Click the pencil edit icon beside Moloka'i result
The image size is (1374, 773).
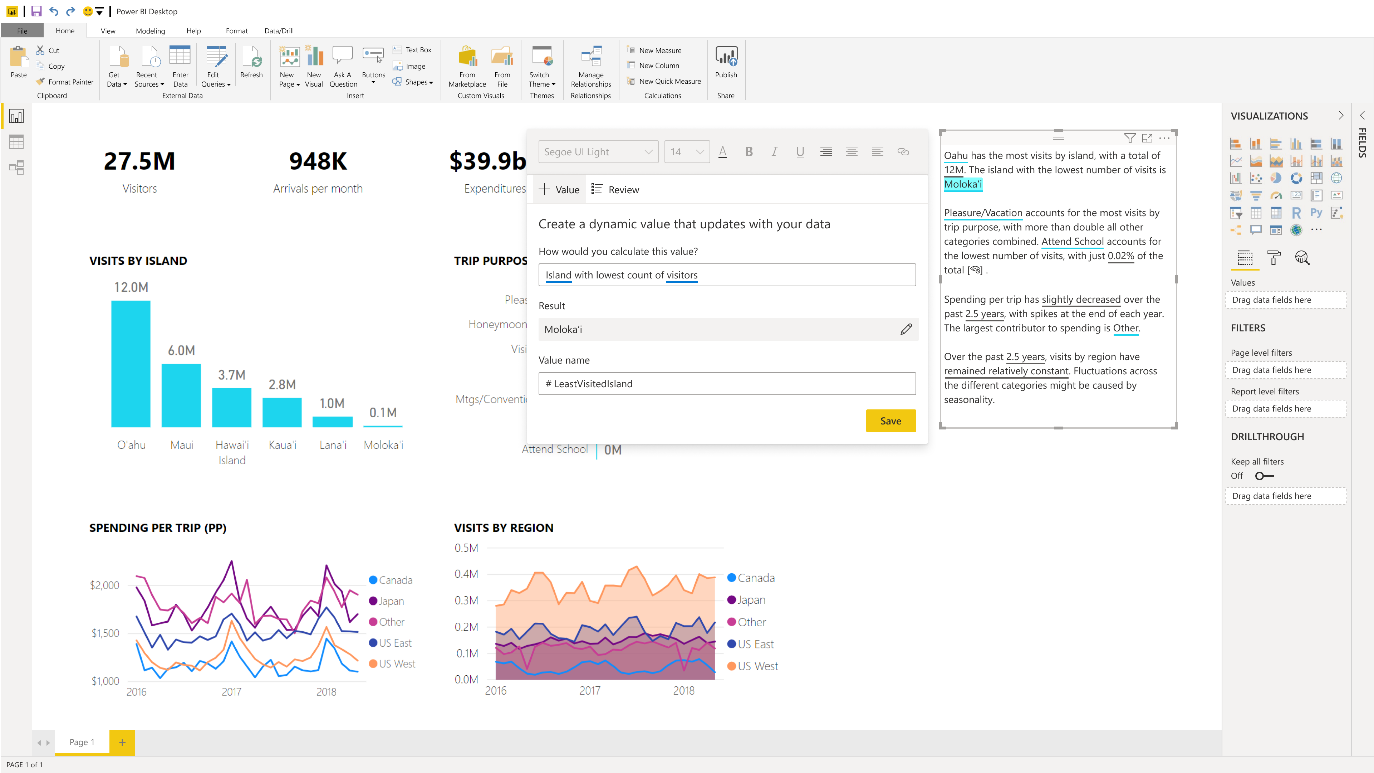click(906, 329)
